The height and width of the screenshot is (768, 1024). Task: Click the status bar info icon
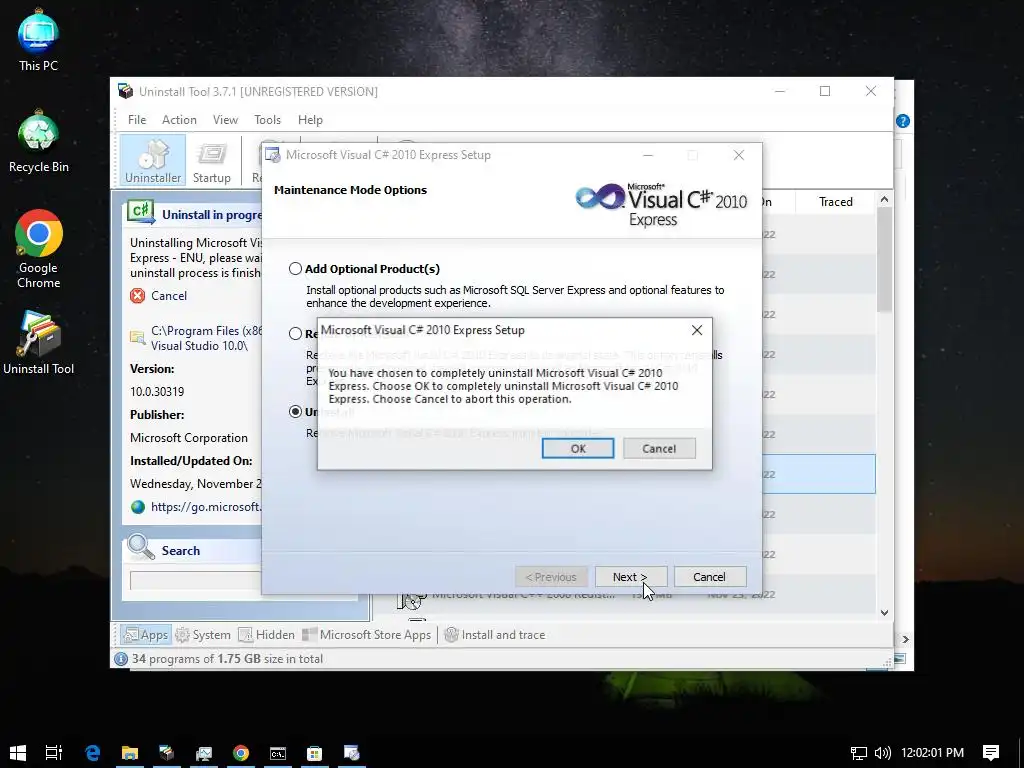(x=121, y=659)
